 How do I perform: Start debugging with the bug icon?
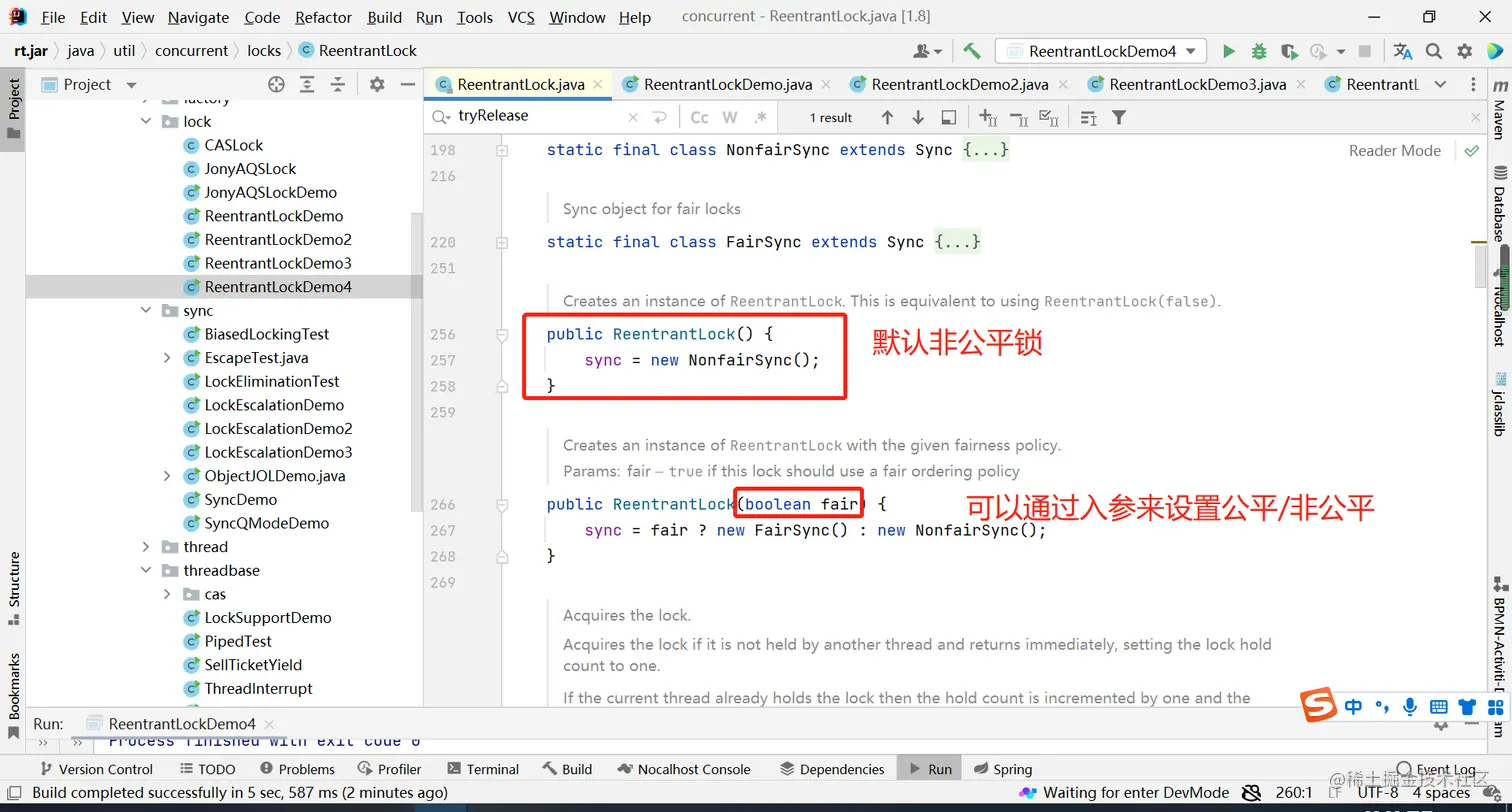(1259, 51)
